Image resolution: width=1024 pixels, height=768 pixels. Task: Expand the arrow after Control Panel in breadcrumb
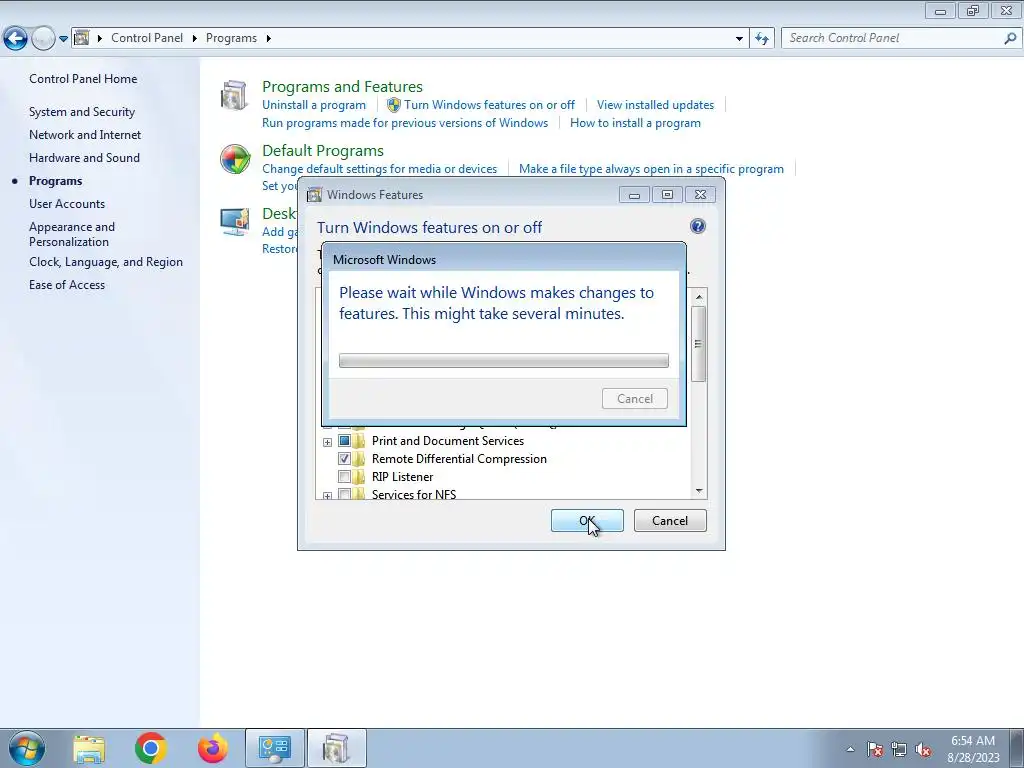point(195,39)
